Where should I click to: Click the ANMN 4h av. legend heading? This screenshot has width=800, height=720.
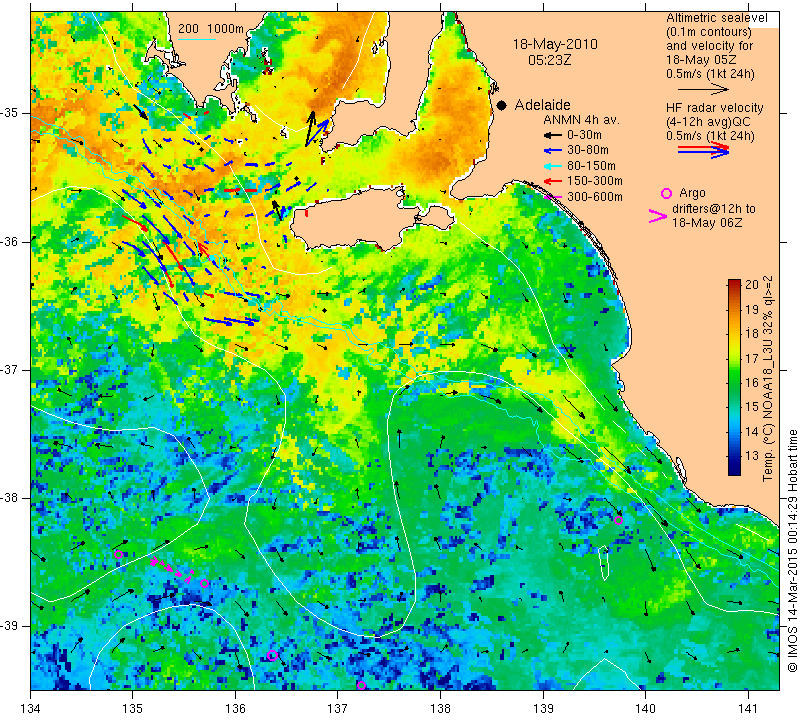pos(581,120)
